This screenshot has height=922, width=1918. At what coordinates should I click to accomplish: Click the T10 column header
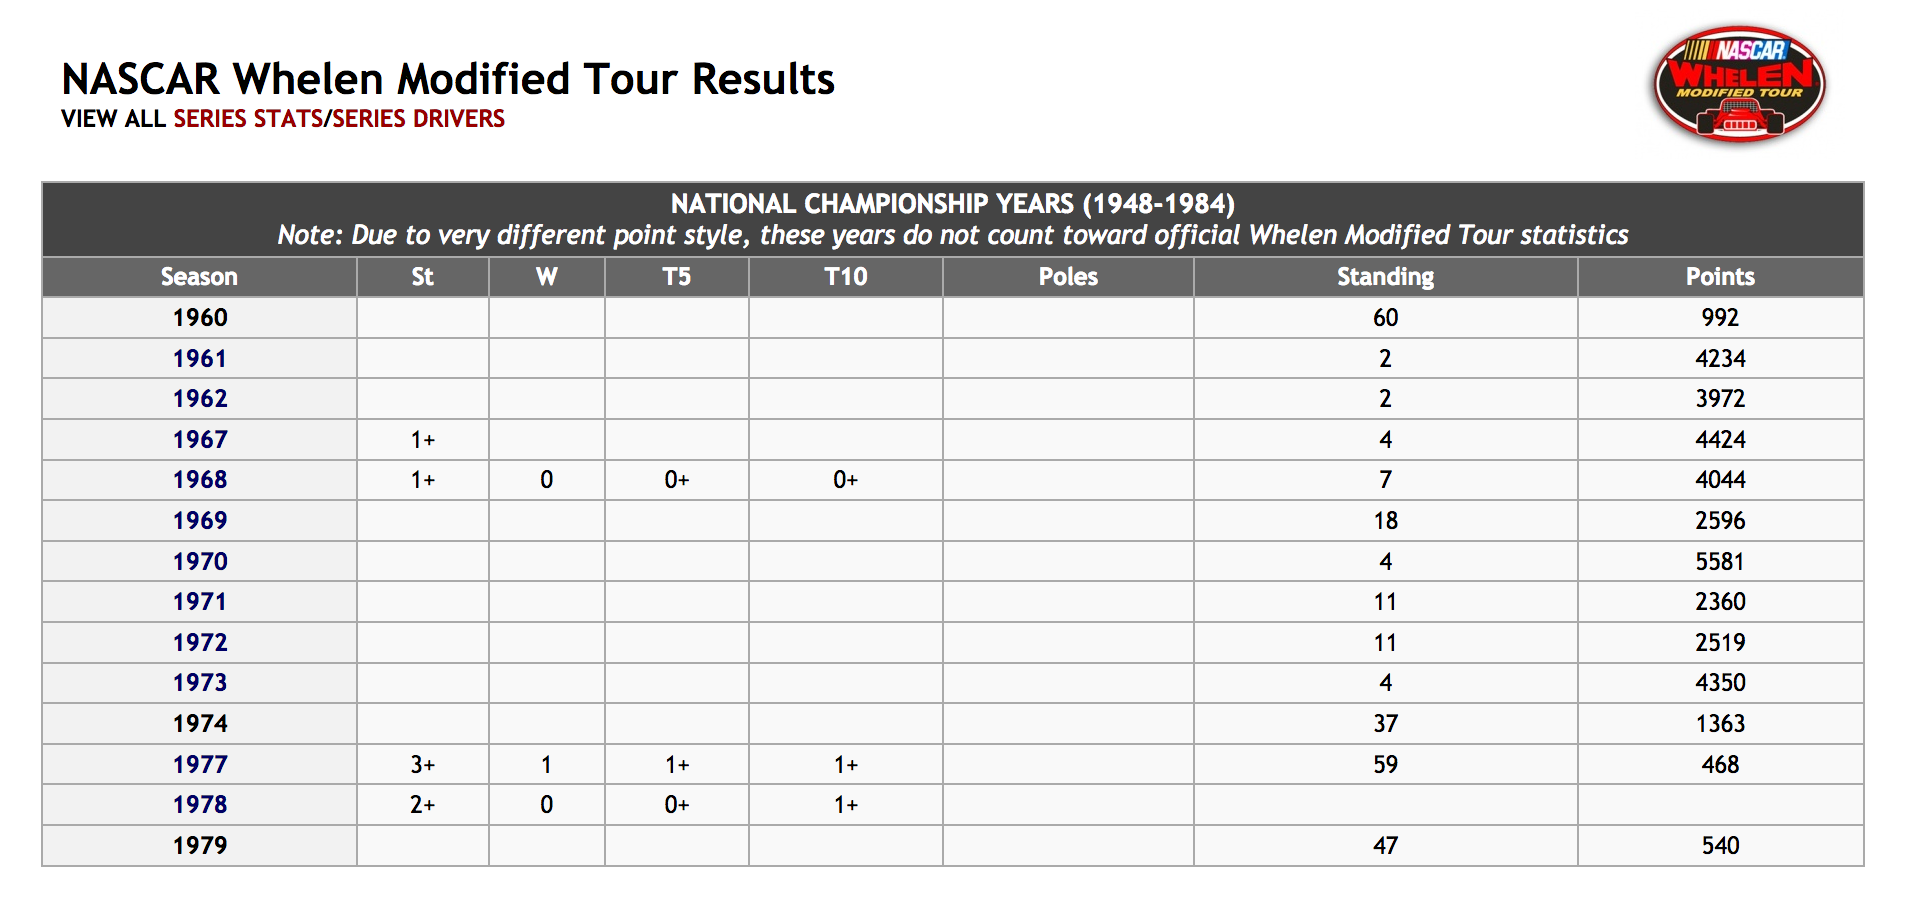click(845, 277)
